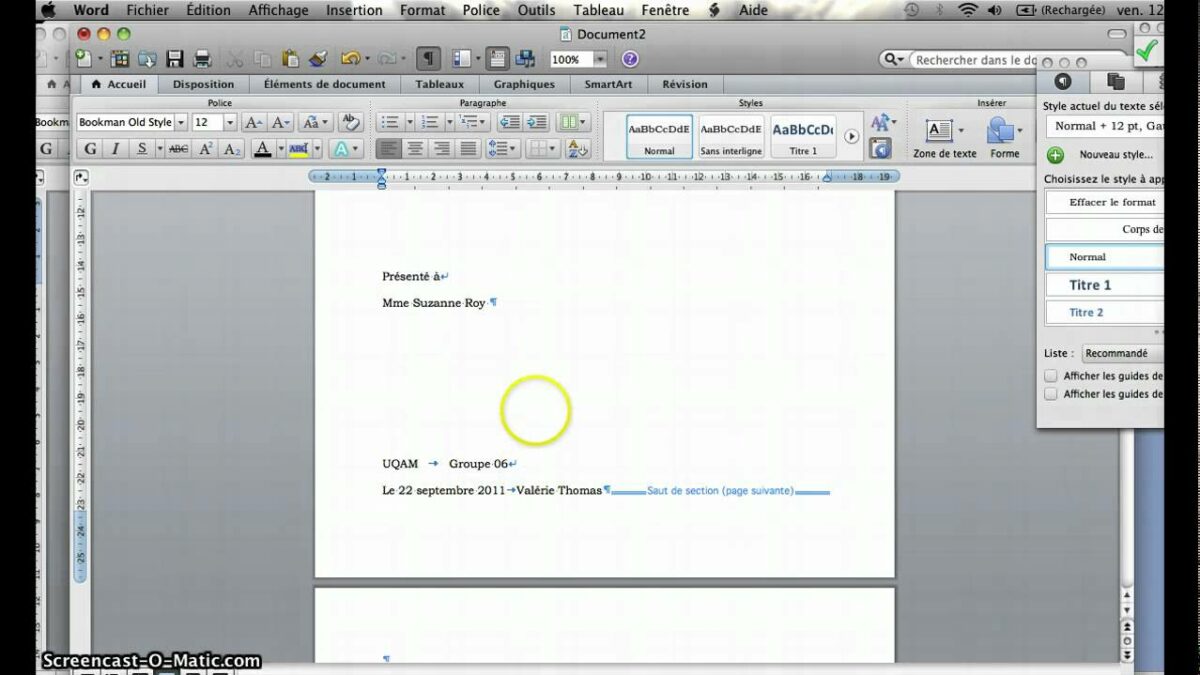1200x675 pixels.
Task: Choose 'Effacer le format' in styles list
Action: pos(1111,202)
